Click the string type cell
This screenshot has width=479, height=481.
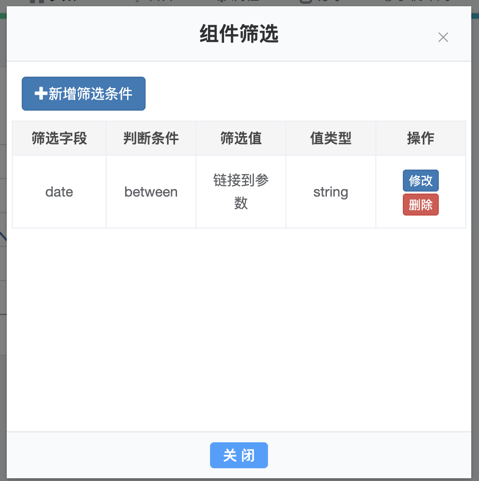[x=331, y=192]
